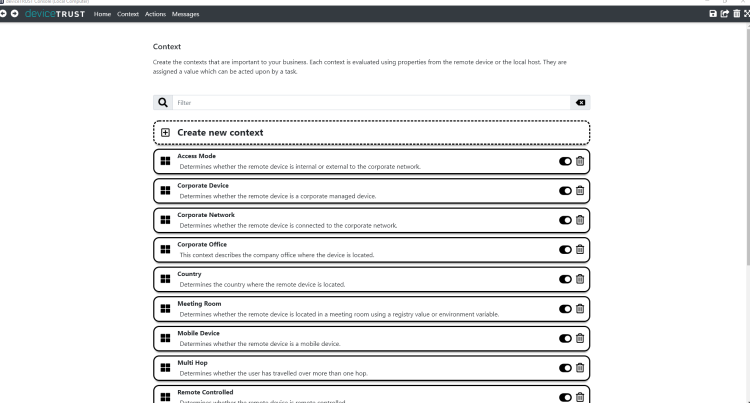Delete the Corporate Office context
750x403 pixels.
pos(580,250)
